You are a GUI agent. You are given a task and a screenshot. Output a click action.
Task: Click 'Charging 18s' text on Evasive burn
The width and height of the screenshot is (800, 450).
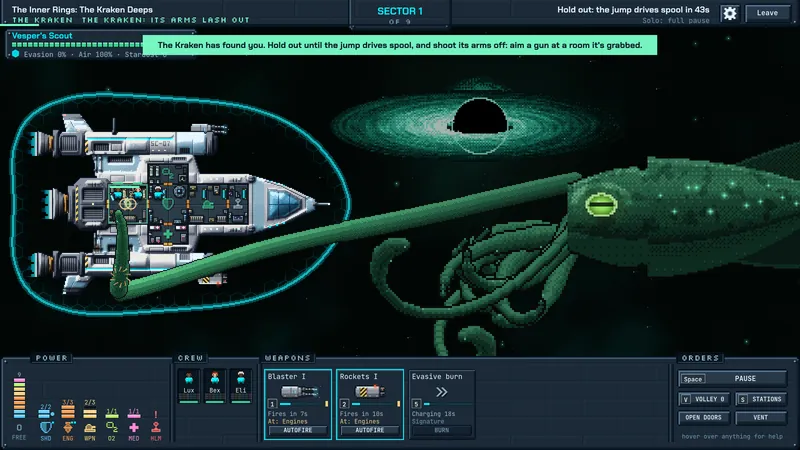433,414
